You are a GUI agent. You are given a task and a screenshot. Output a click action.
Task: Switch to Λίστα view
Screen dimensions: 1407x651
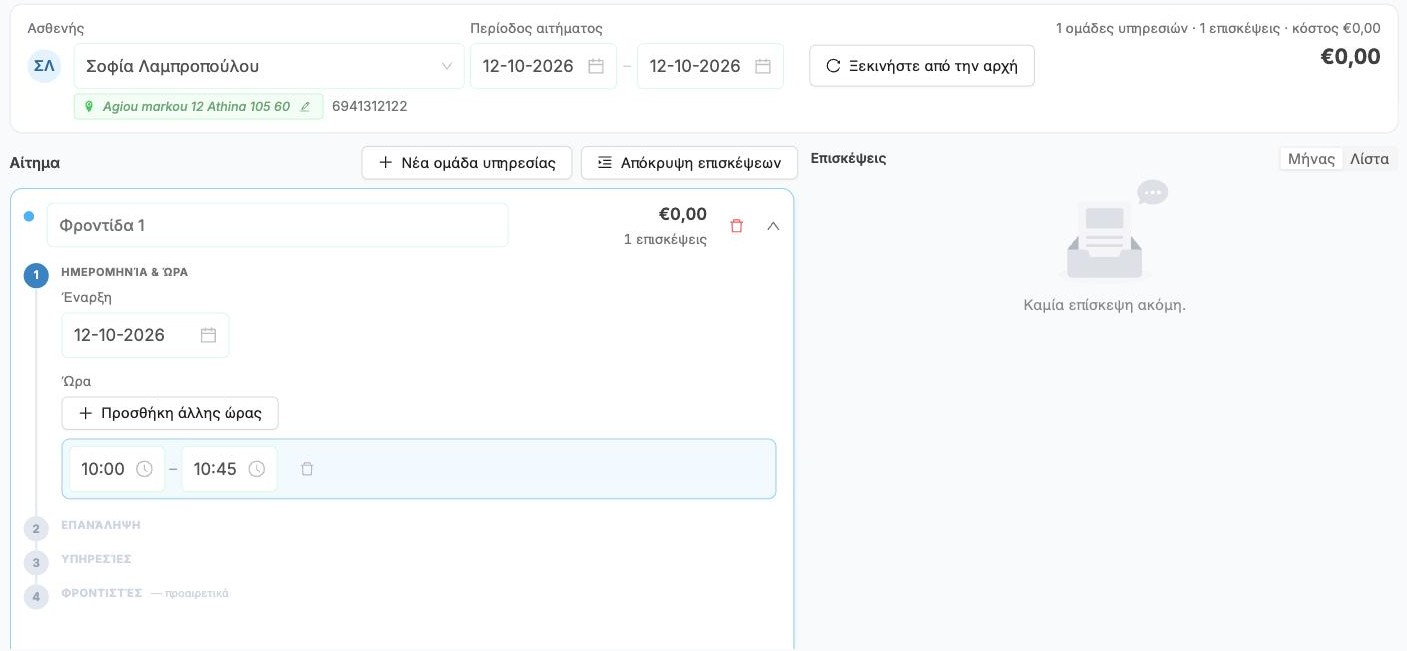[1369, 159]
